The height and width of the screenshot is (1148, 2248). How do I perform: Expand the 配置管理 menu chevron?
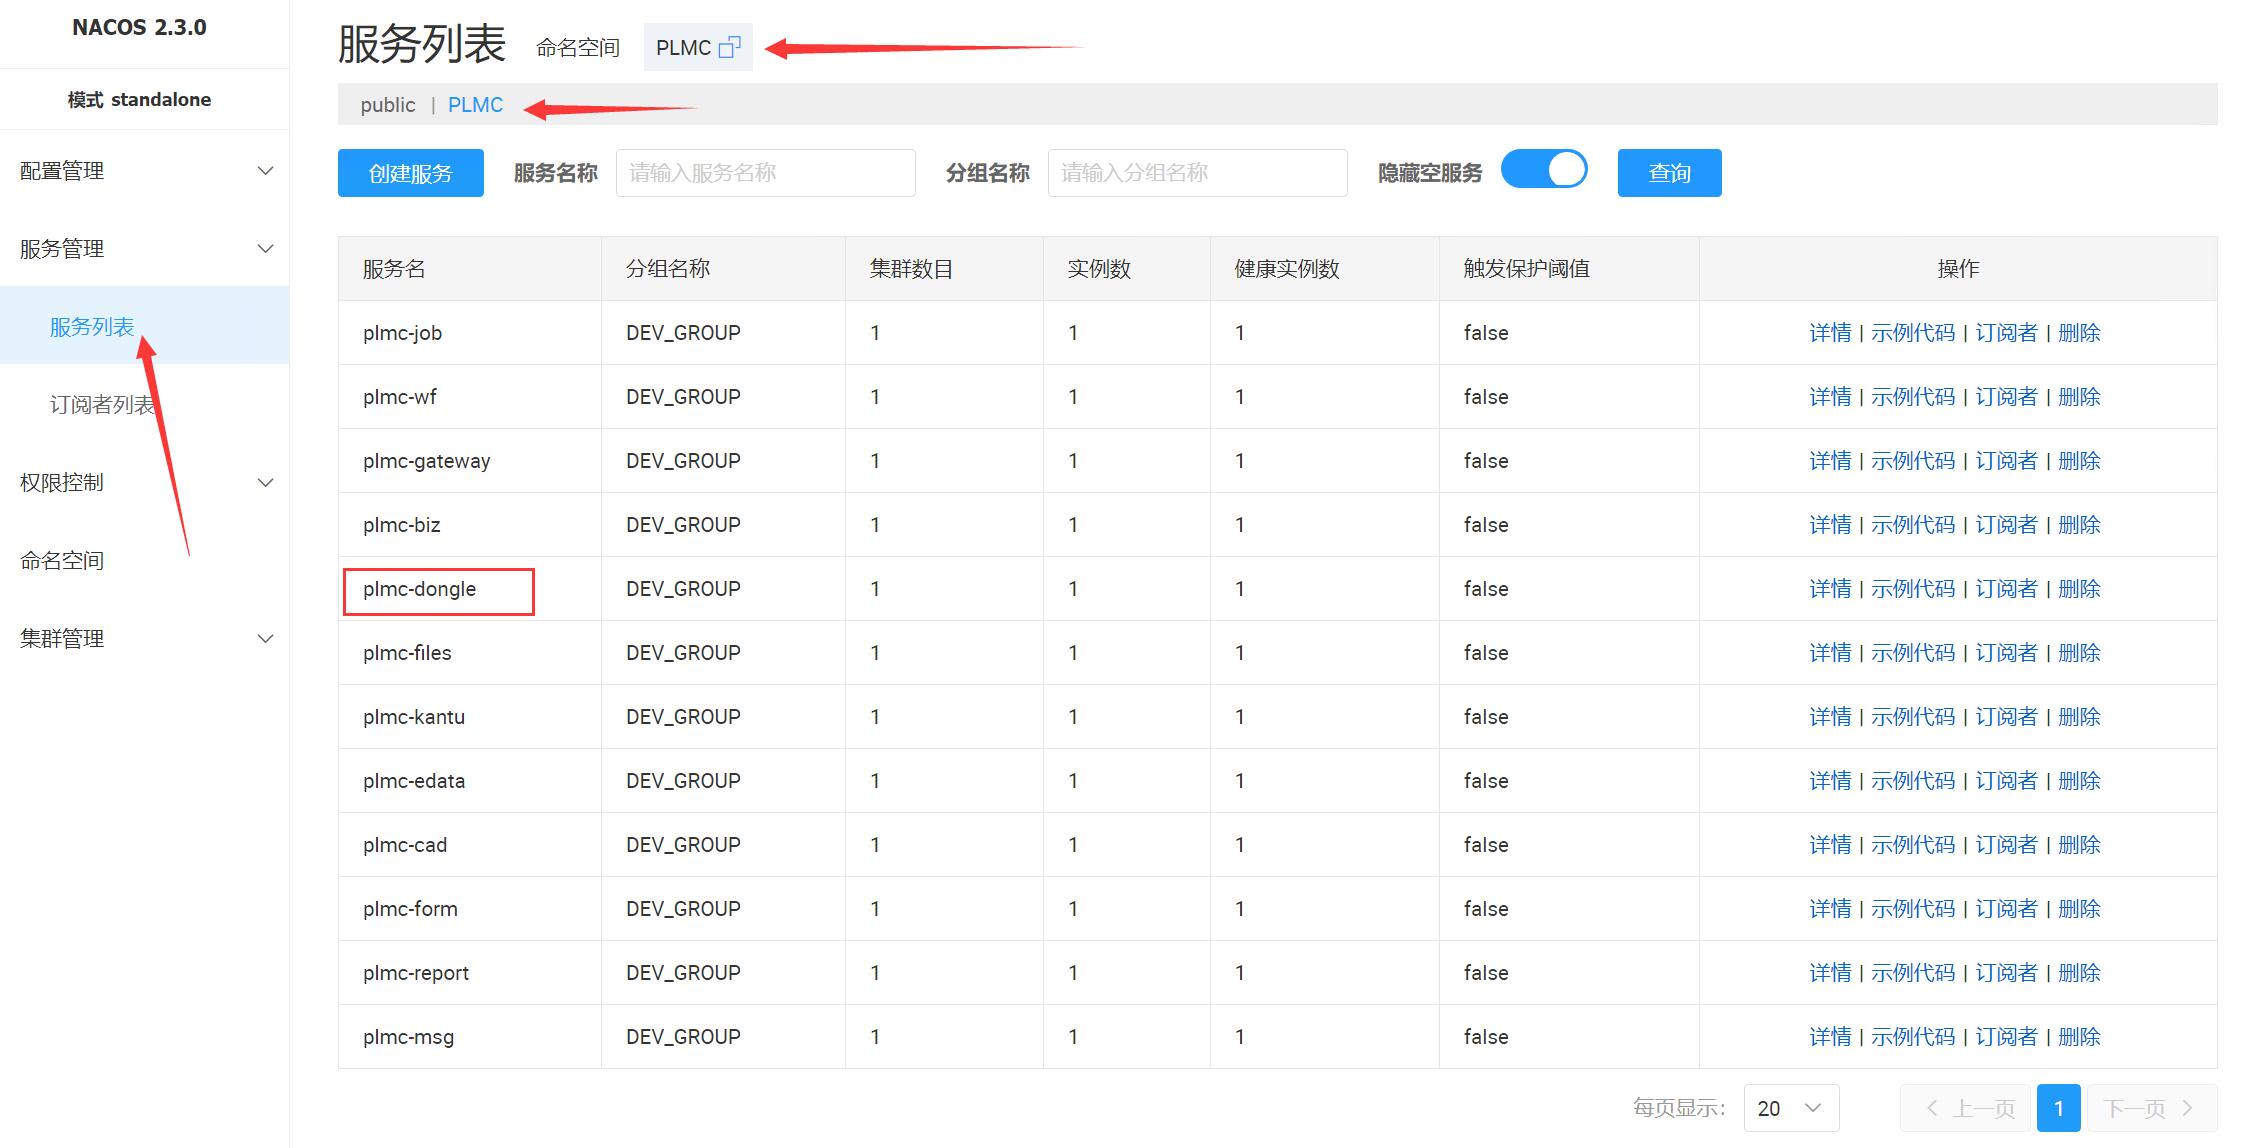tap(266, 171)
